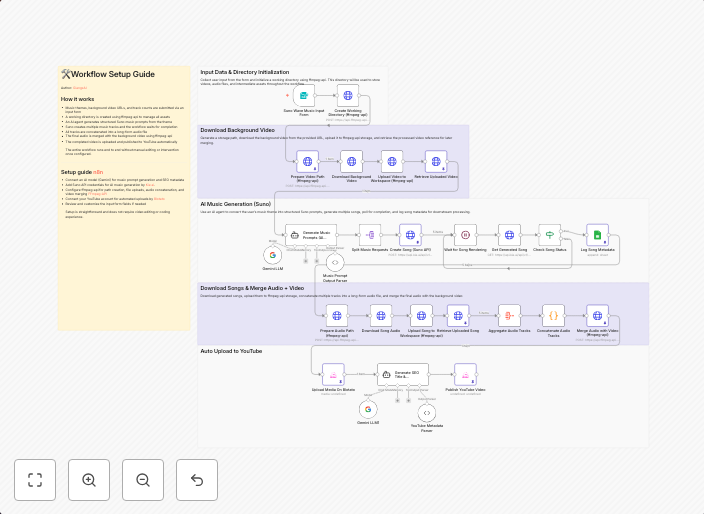Click the Workflow Setup Guide sticky note title

tap(112, 74)
